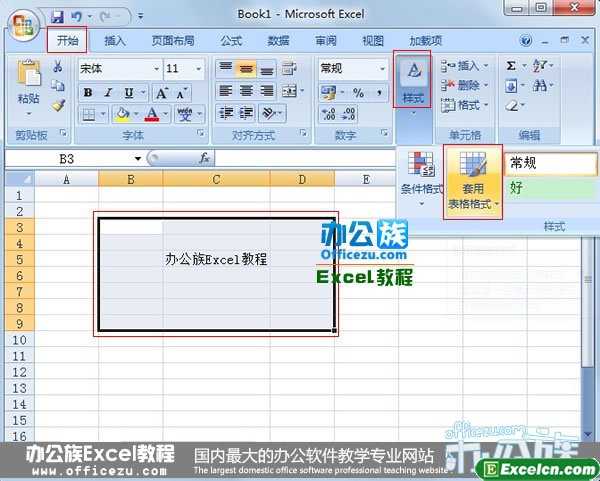The height and width of the screenshot is (481, 600).
Task: Open Excel help question mark
Action: point(526,40)
